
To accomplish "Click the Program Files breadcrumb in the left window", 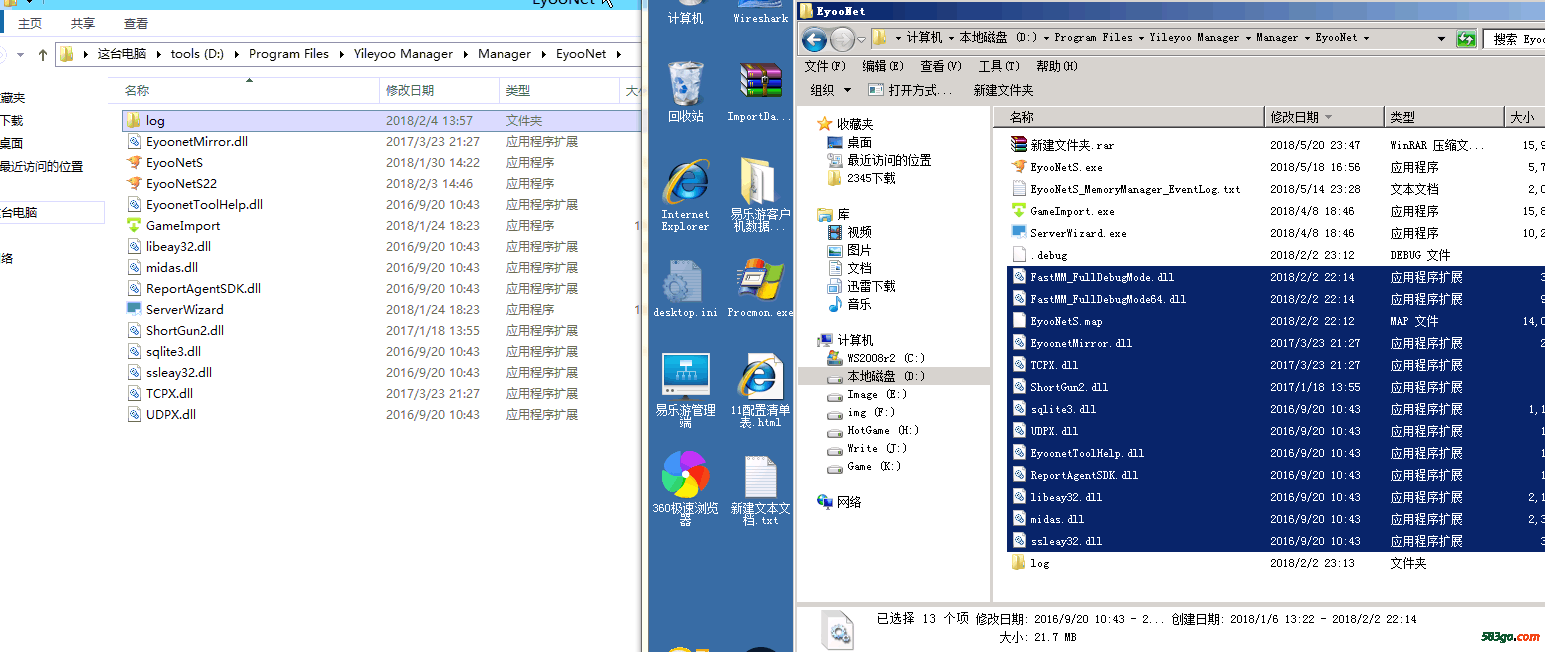I will (289, 54).
